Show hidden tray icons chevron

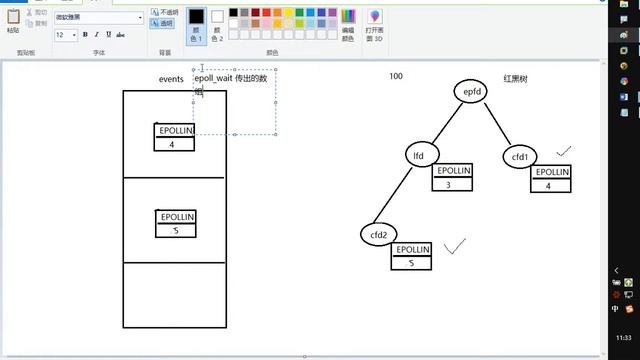point(616,270)
